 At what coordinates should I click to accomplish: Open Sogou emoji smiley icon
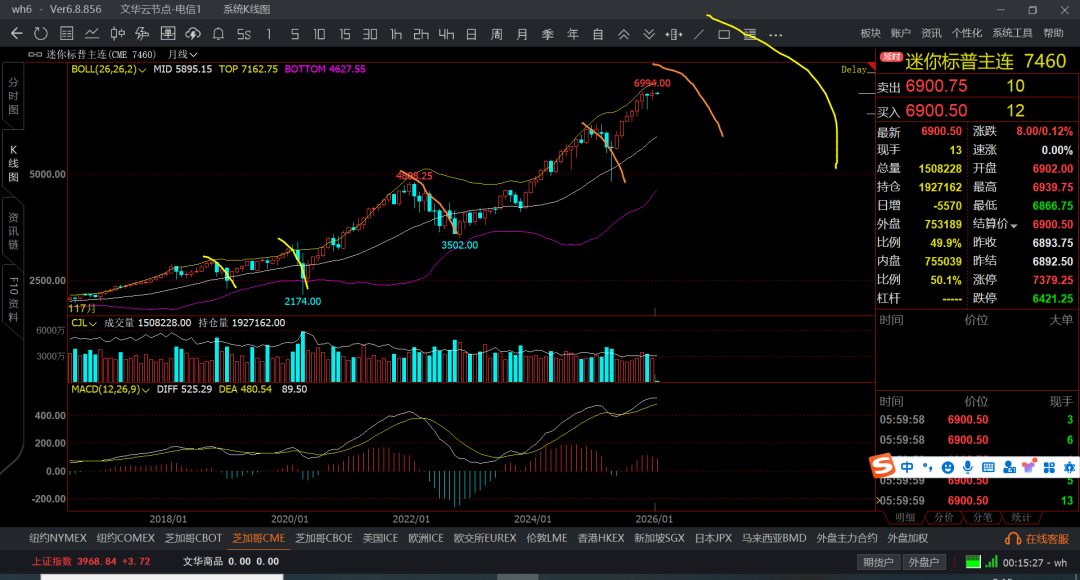click(948, 467)
